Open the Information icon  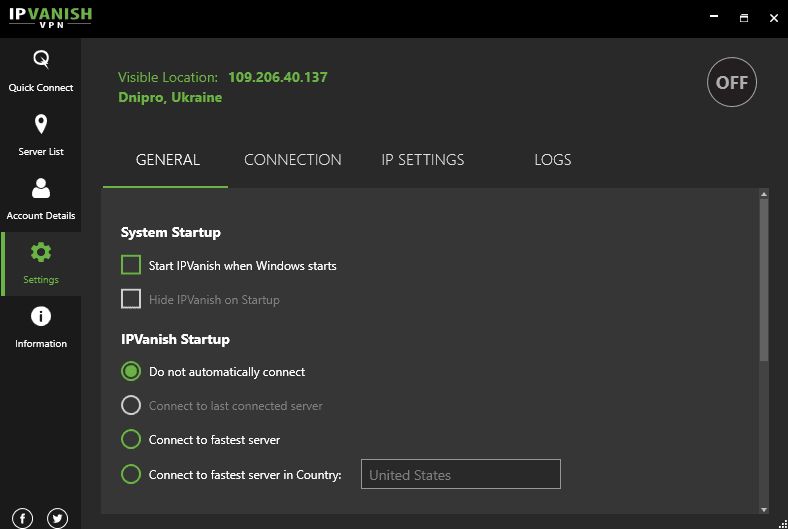tap(41, 316)
